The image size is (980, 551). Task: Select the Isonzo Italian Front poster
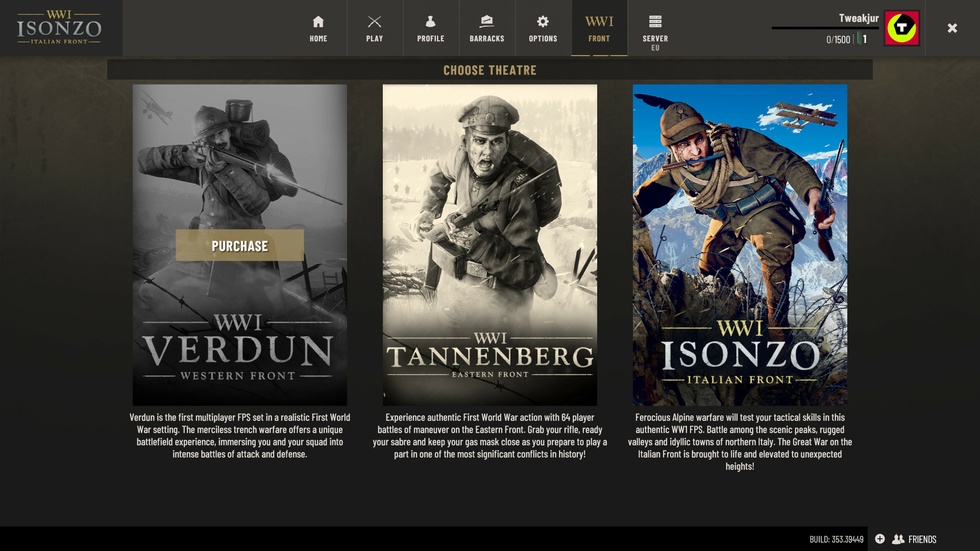(x=740, y=245)
